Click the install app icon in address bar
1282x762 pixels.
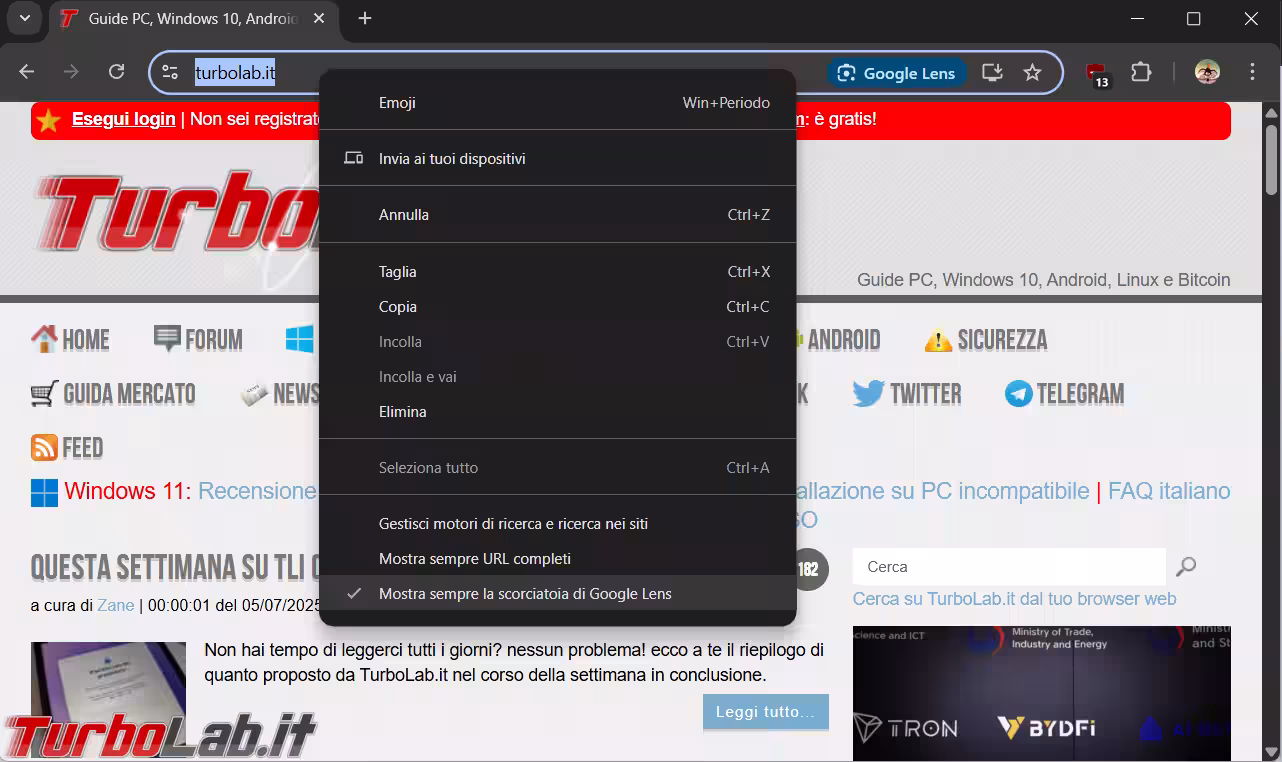pyautogui.click(x=991, y=72)
